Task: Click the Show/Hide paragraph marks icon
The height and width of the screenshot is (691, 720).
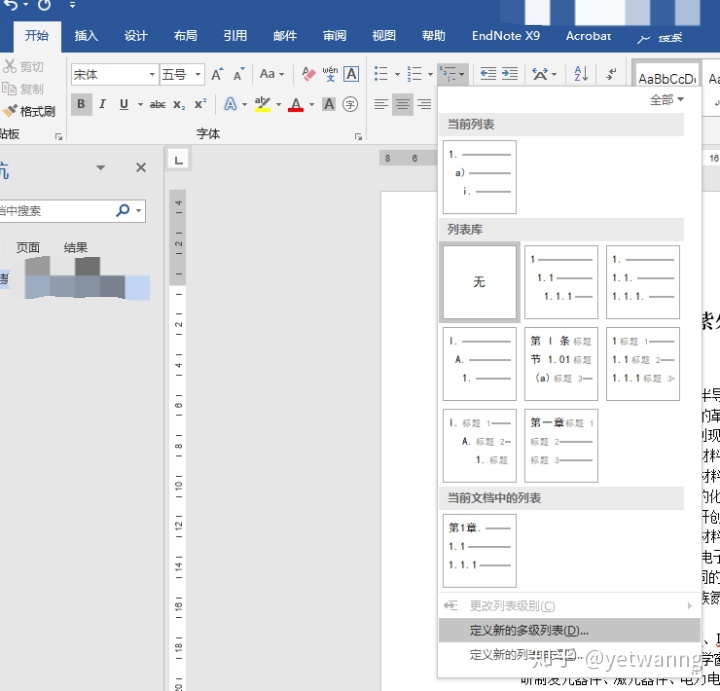Action: coord(611,73)
